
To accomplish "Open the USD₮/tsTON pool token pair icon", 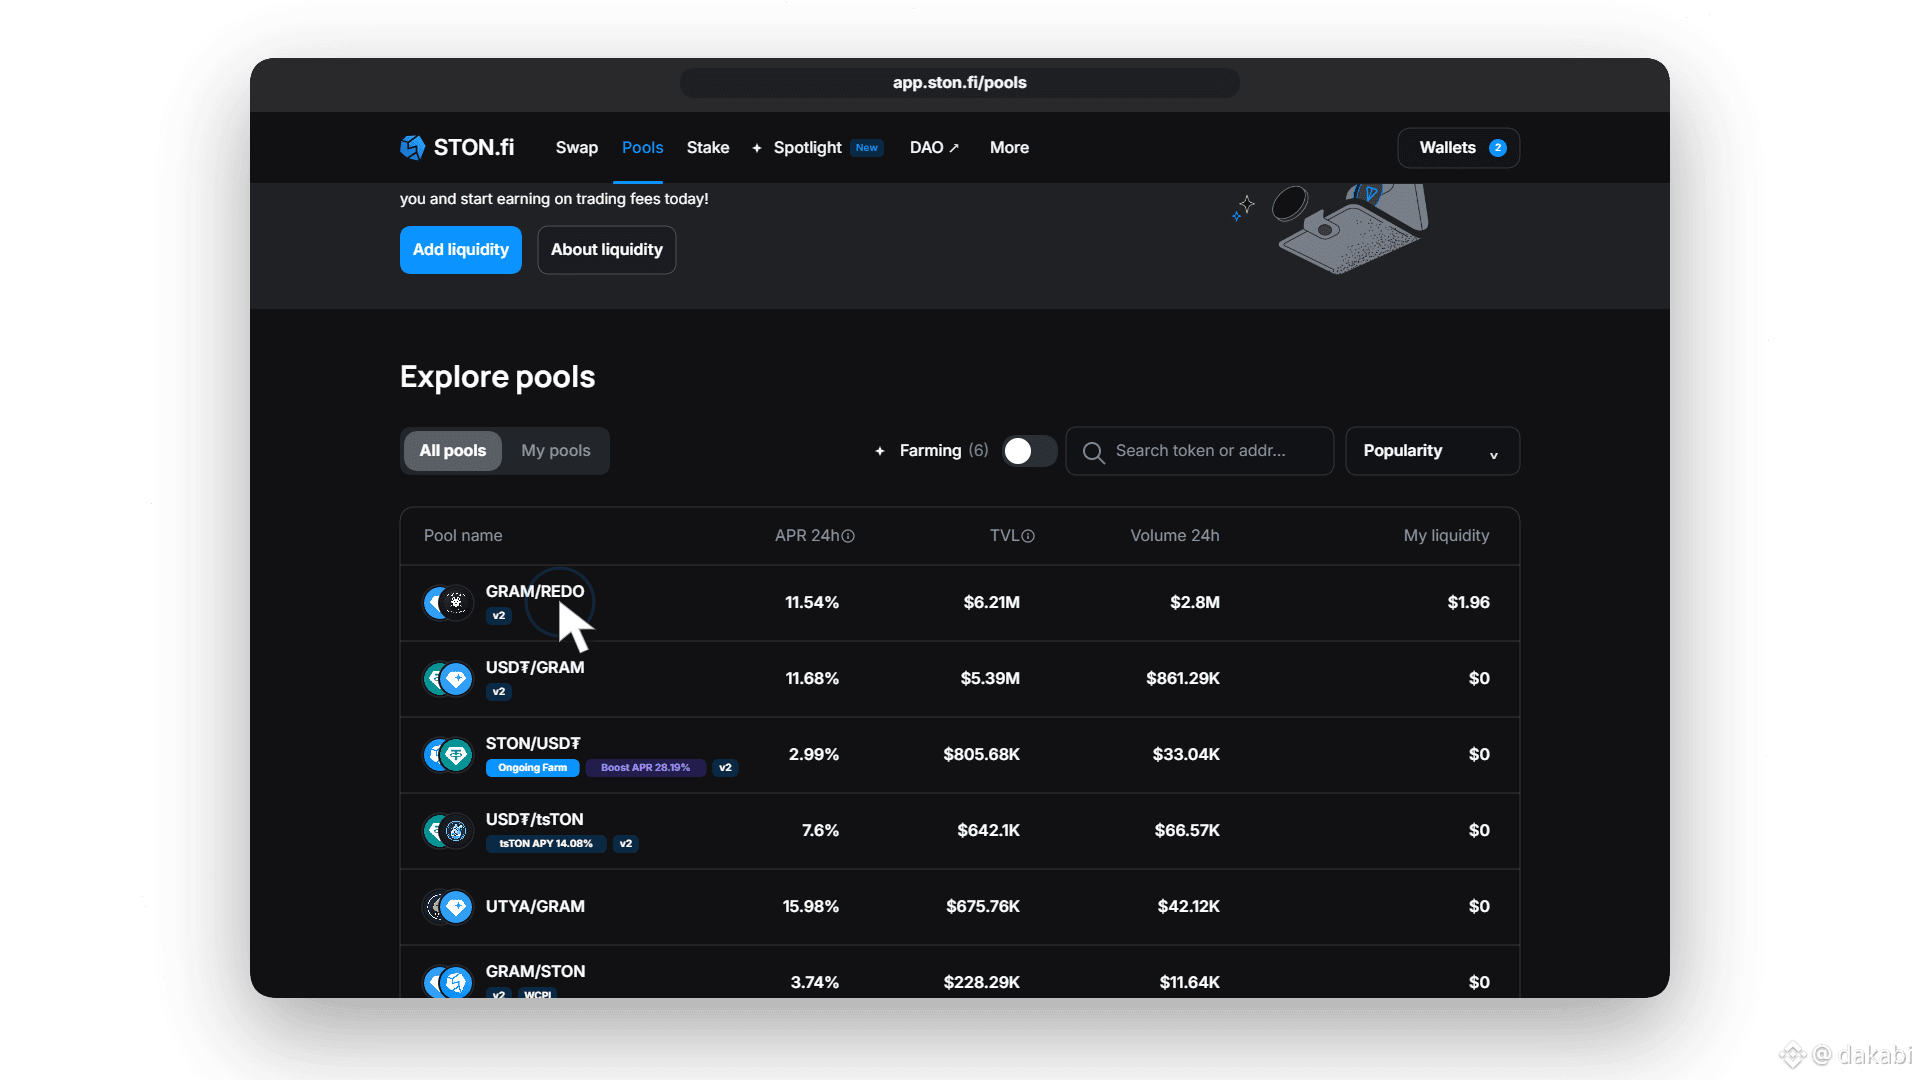I will (447, 831).
